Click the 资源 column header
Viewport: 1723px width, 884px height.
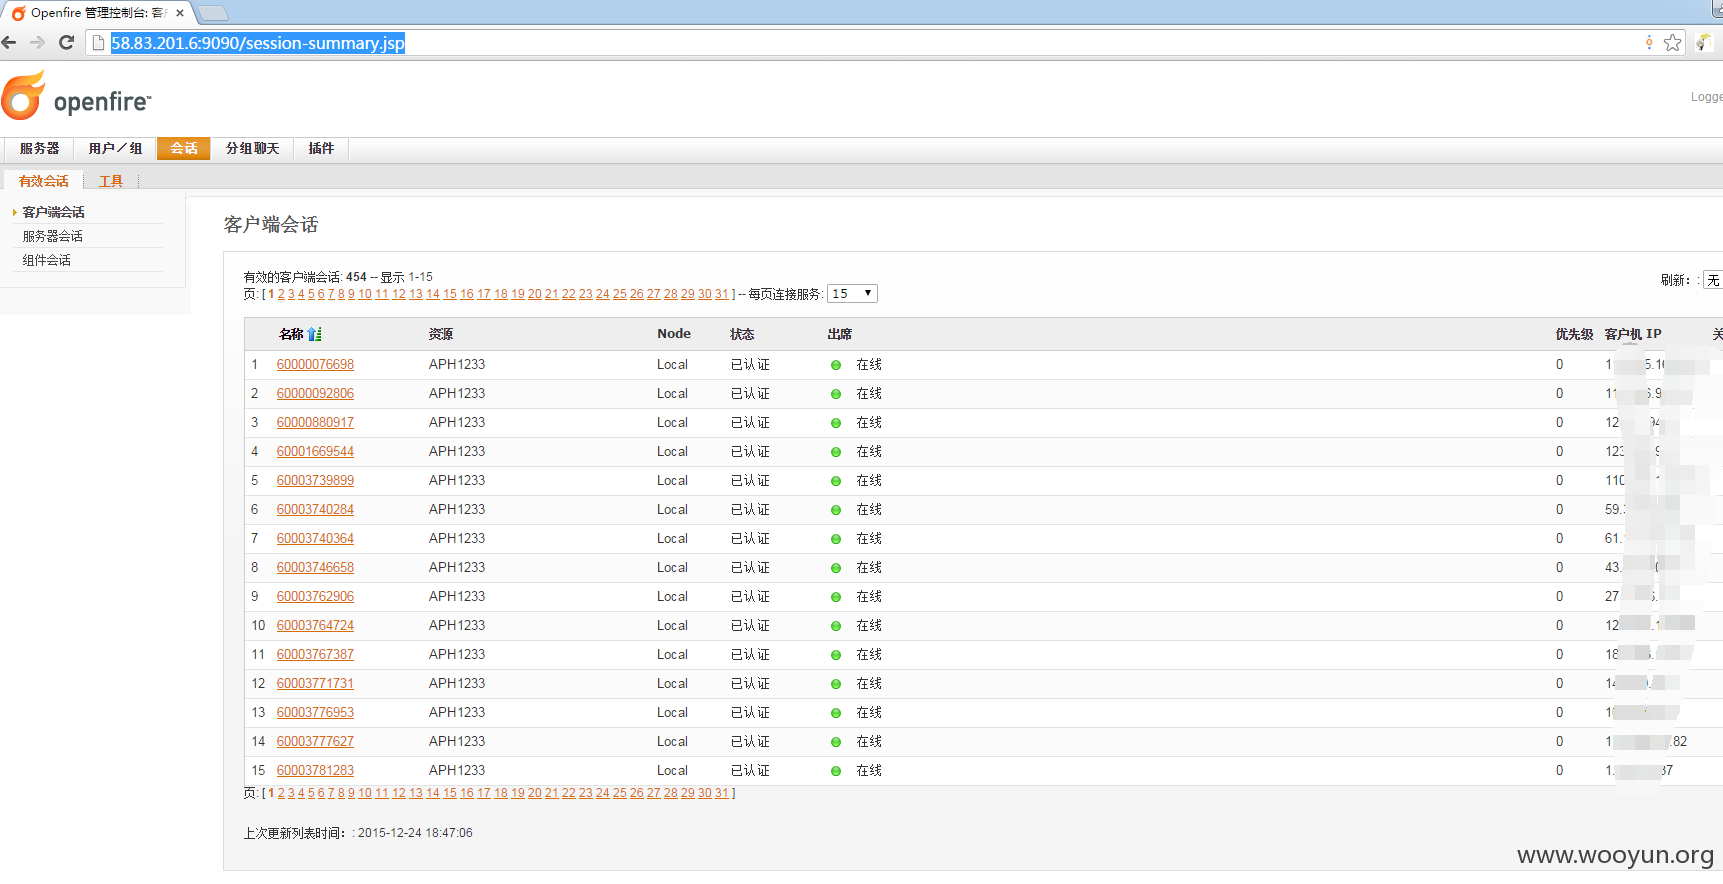point(441,334)
